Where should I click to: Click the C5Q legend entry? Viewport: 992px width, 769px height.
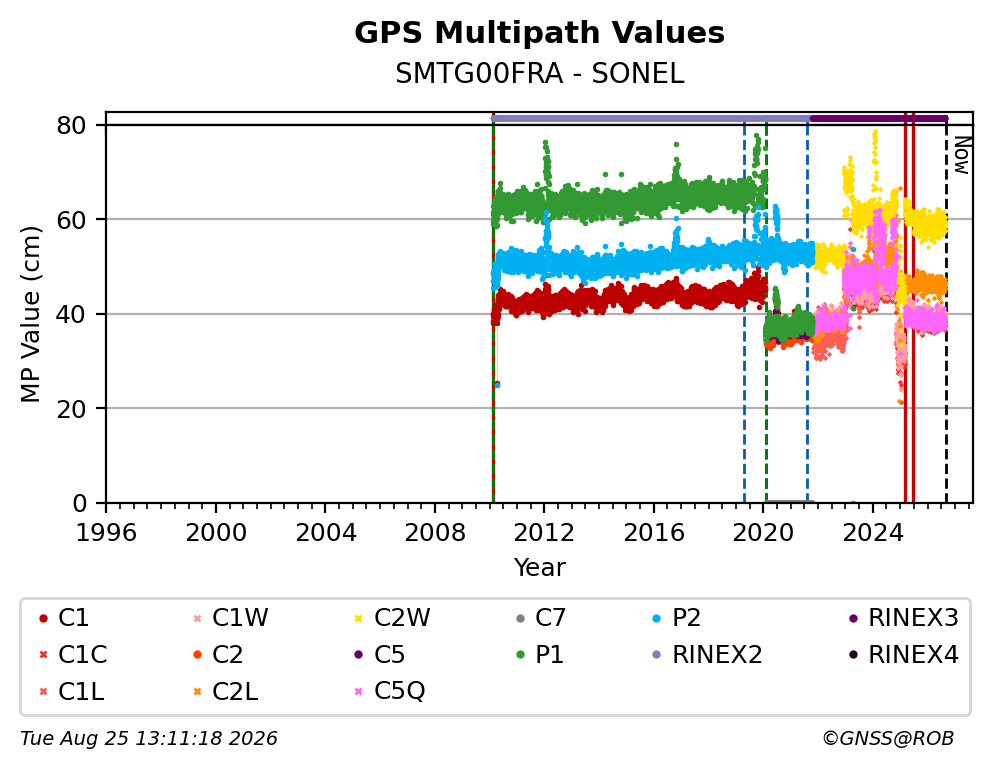390,692
